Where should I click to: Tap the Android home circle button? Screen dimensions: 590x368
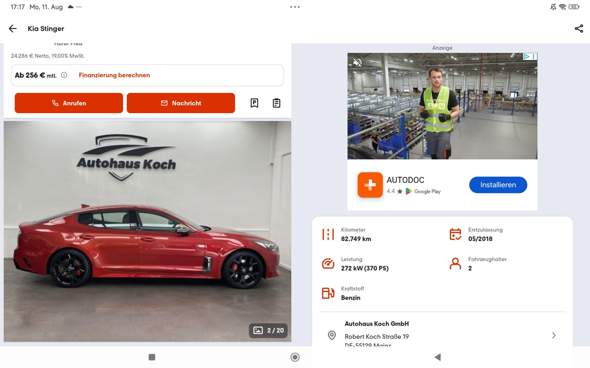click(x=295, y=357)
